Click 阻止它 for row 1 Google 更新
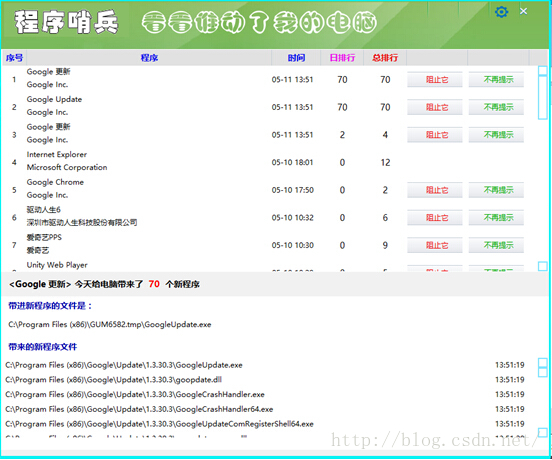552x460 pixels. tap(435, 80)
